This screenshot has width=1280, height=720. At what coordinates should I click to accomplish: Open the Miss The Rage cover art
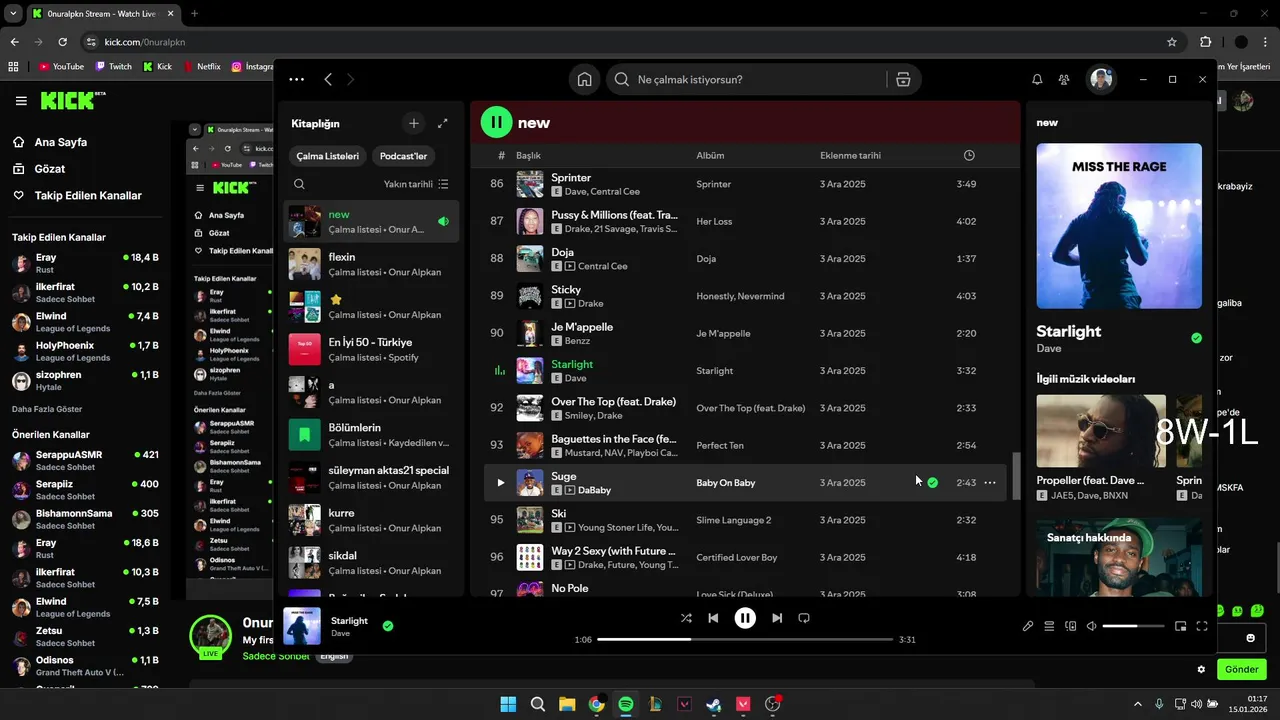pos(1119,226)
